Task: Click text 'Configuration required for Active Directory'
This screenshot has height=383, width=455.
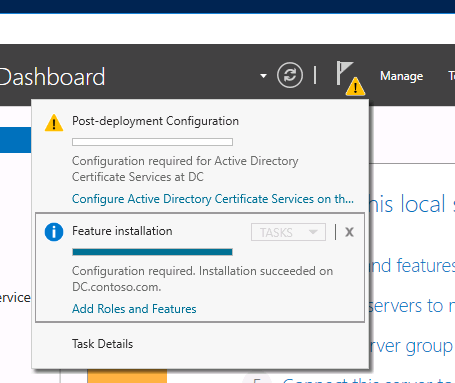Action: tap(185, 161)
